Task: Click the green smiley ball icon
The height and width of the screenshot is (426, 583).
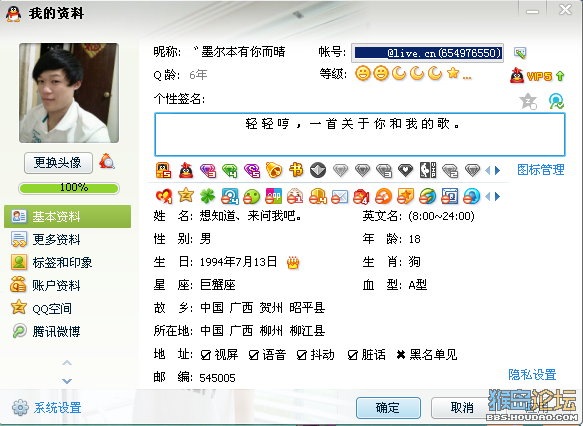Action: (252, 196)
